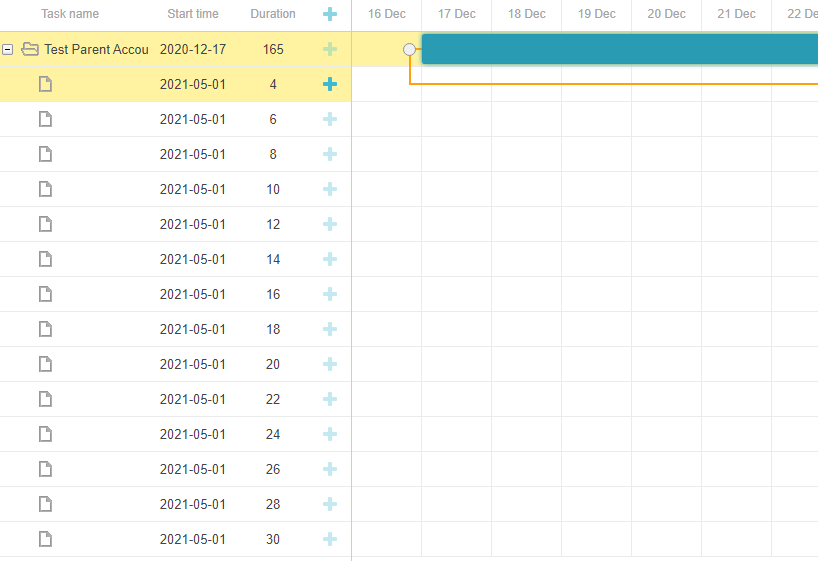Click the 19 Dec timeline header
Screen dimensions: 818x561
(x=596, y=14)
